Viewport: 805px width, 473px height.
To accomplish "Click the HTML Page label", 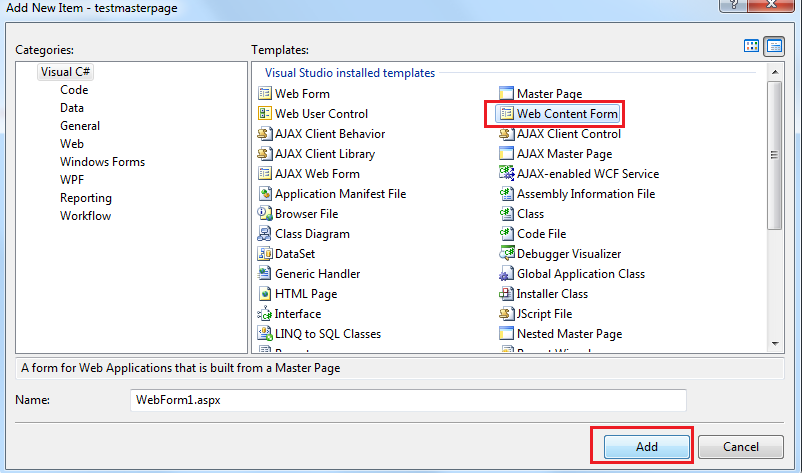I will click(x=306, y=294).
